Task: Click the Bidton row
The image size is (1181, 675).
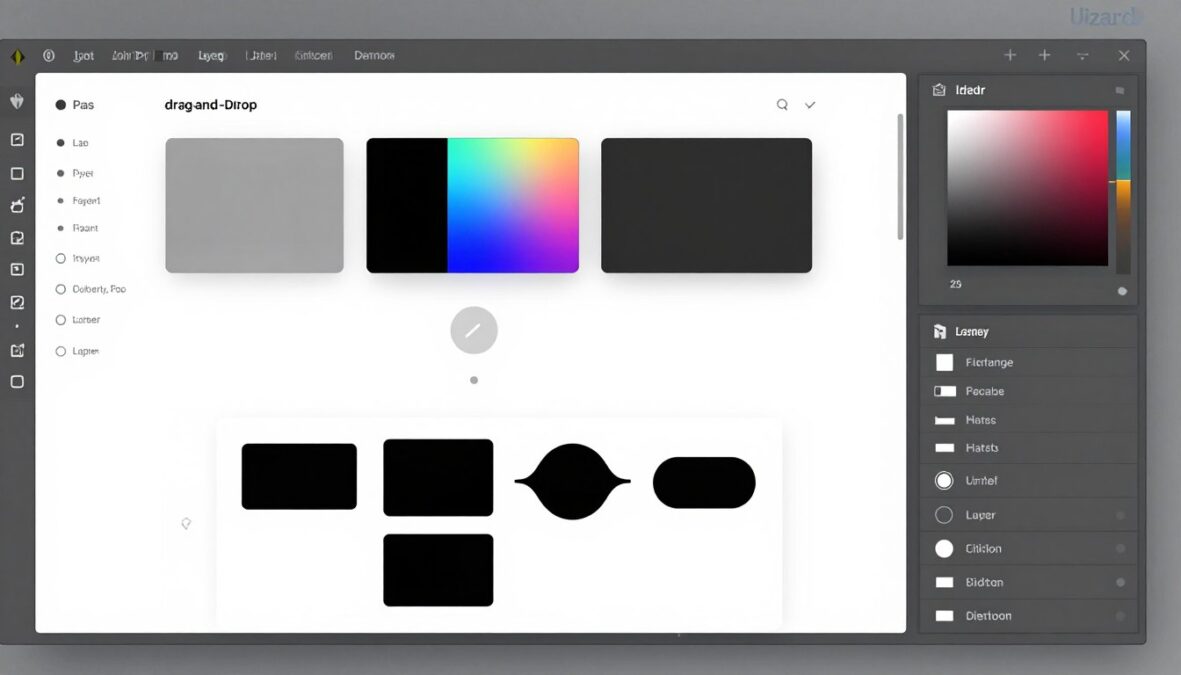Action: click(x=1029, y=582)
